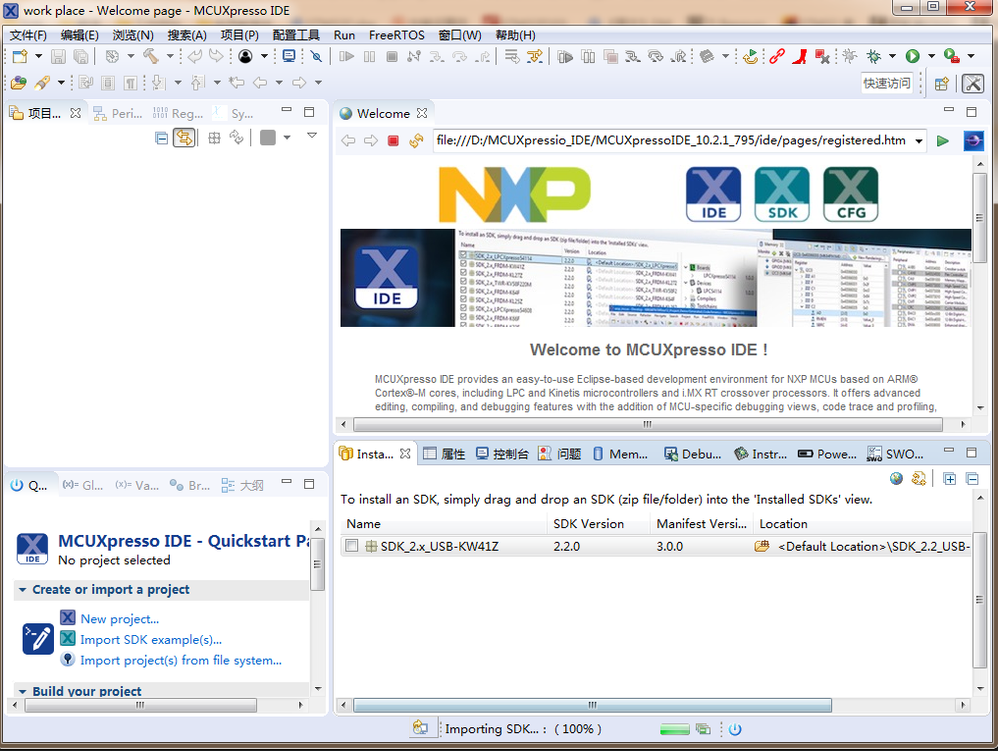Click the Expand All plus icon in SDK view
This screenshot has height=751, width=998.
950,479
